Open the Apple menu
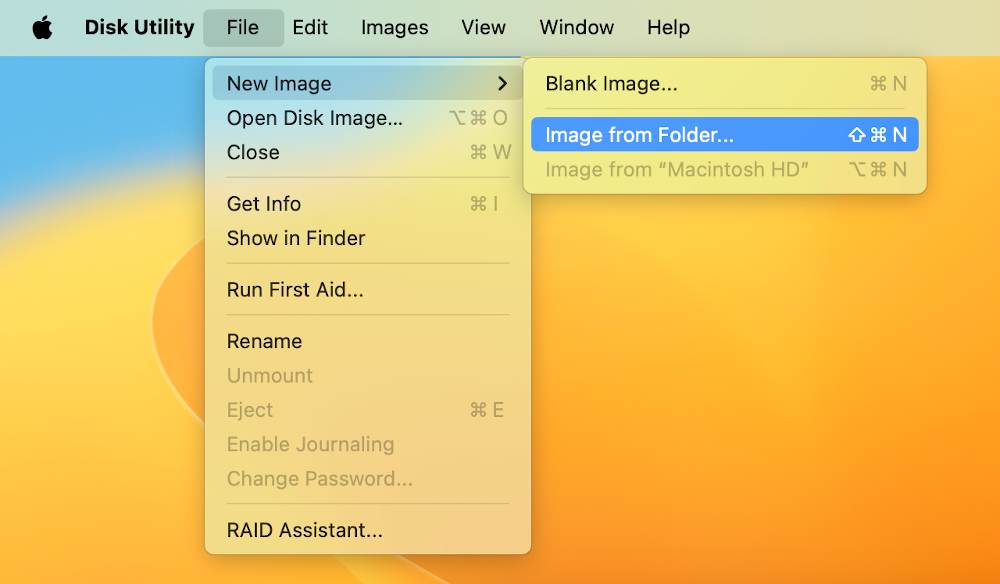 click(42, 27)
